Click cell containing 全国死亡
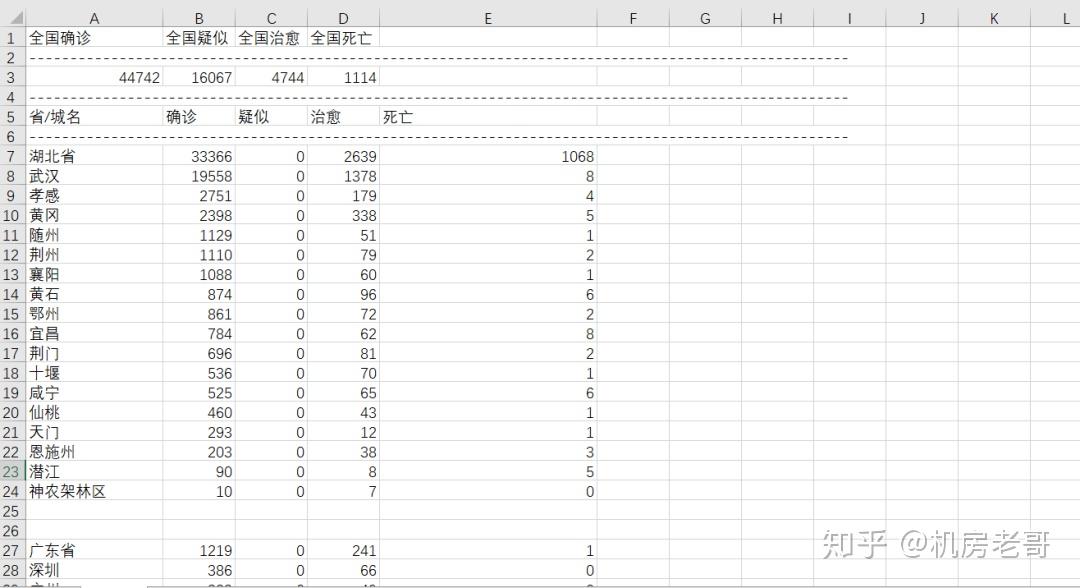1080x588 pixels. pos(343,38)
